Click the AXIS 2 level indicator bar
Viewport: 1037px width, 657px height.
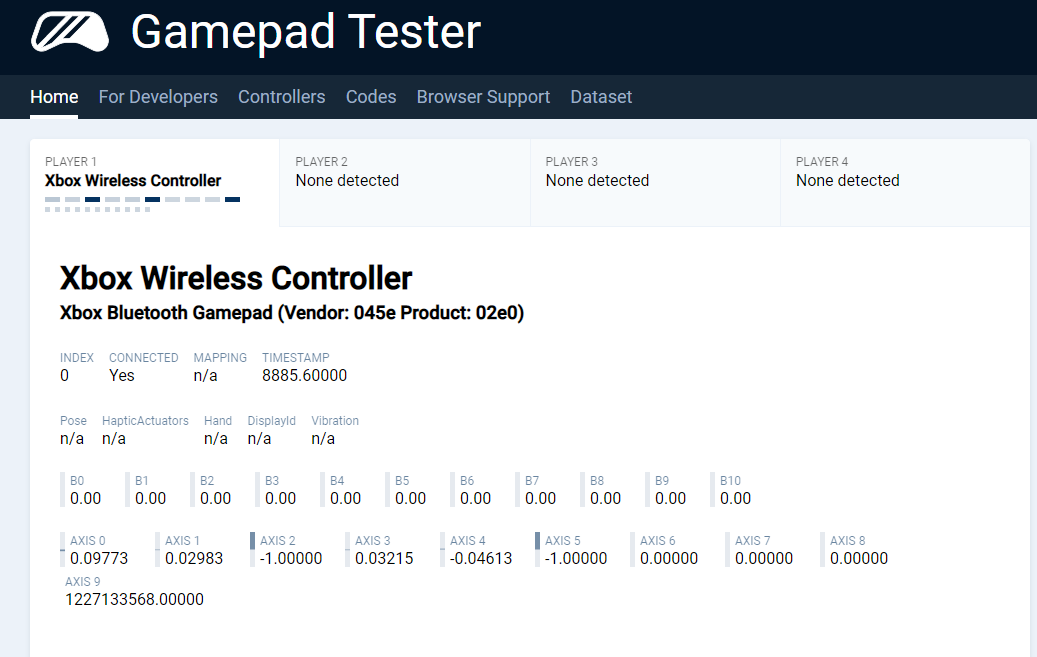(253, 550)
